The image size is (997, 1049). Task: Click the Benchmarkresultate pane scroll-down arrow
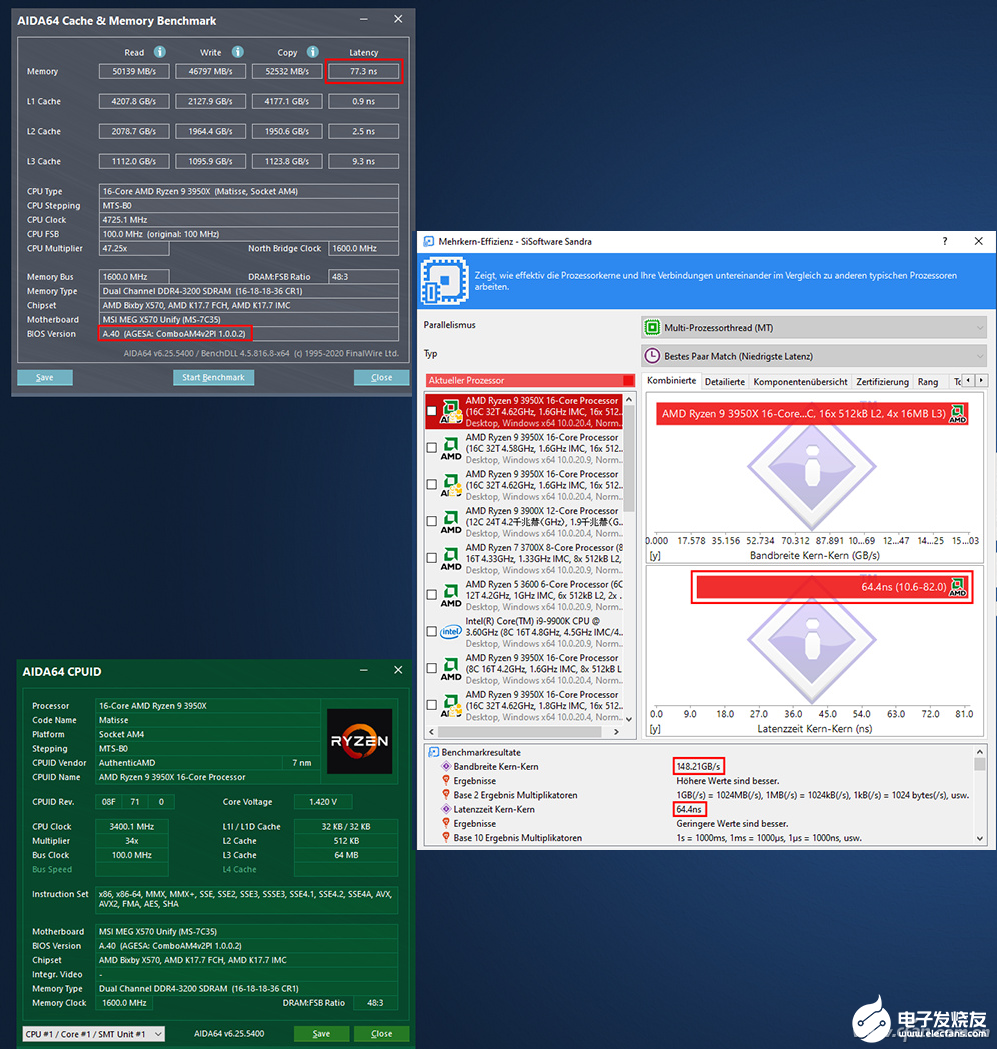point(980,838)
